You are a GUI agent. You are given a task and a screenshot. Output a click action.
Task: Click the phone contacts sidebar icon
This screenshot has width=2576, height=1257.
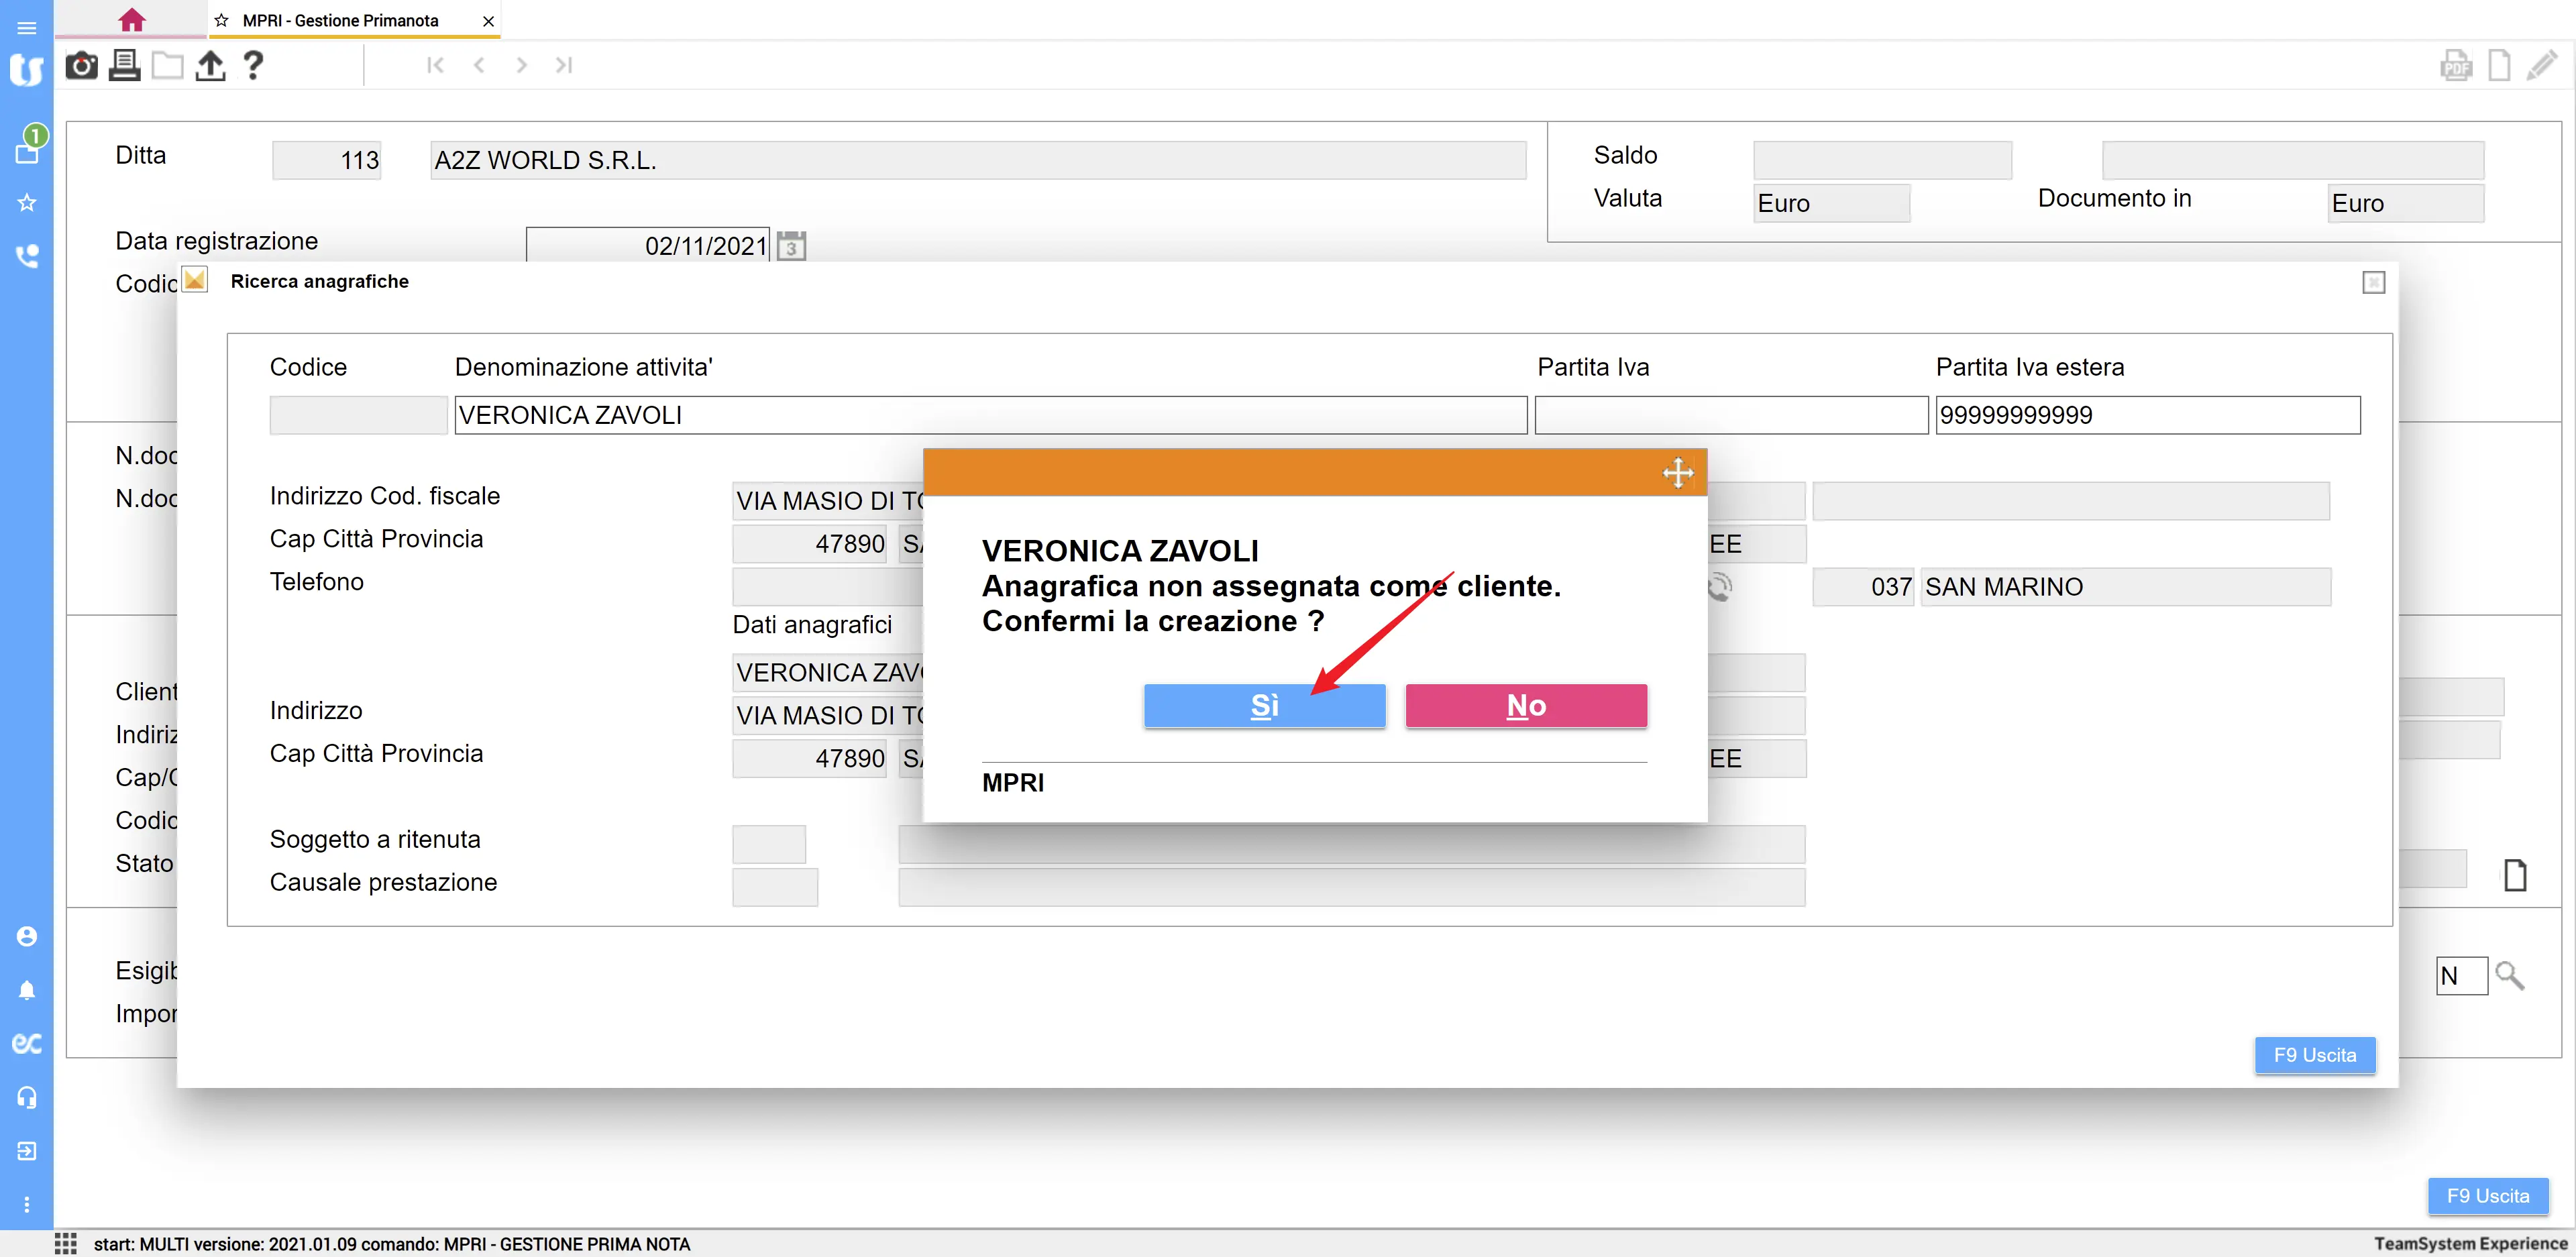[27, 256]
